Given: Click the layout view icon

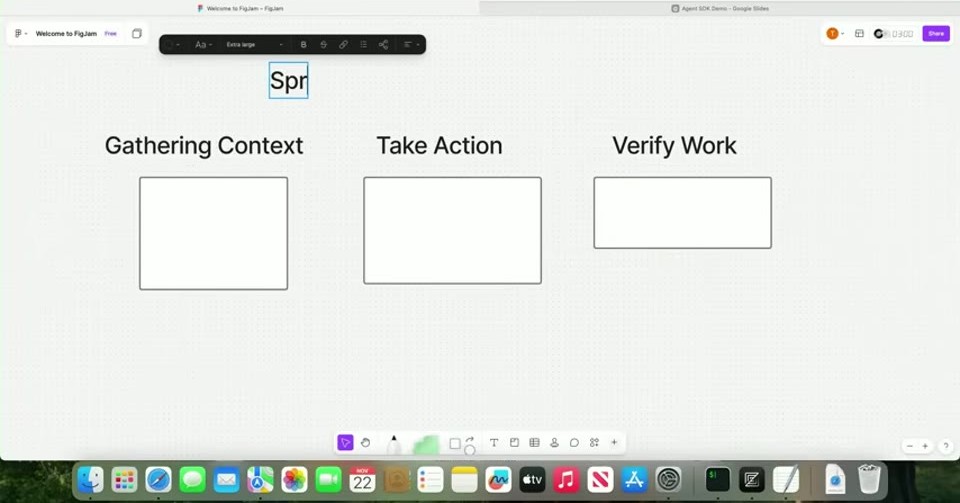Looking at the screenshot, I should (859, 34).
